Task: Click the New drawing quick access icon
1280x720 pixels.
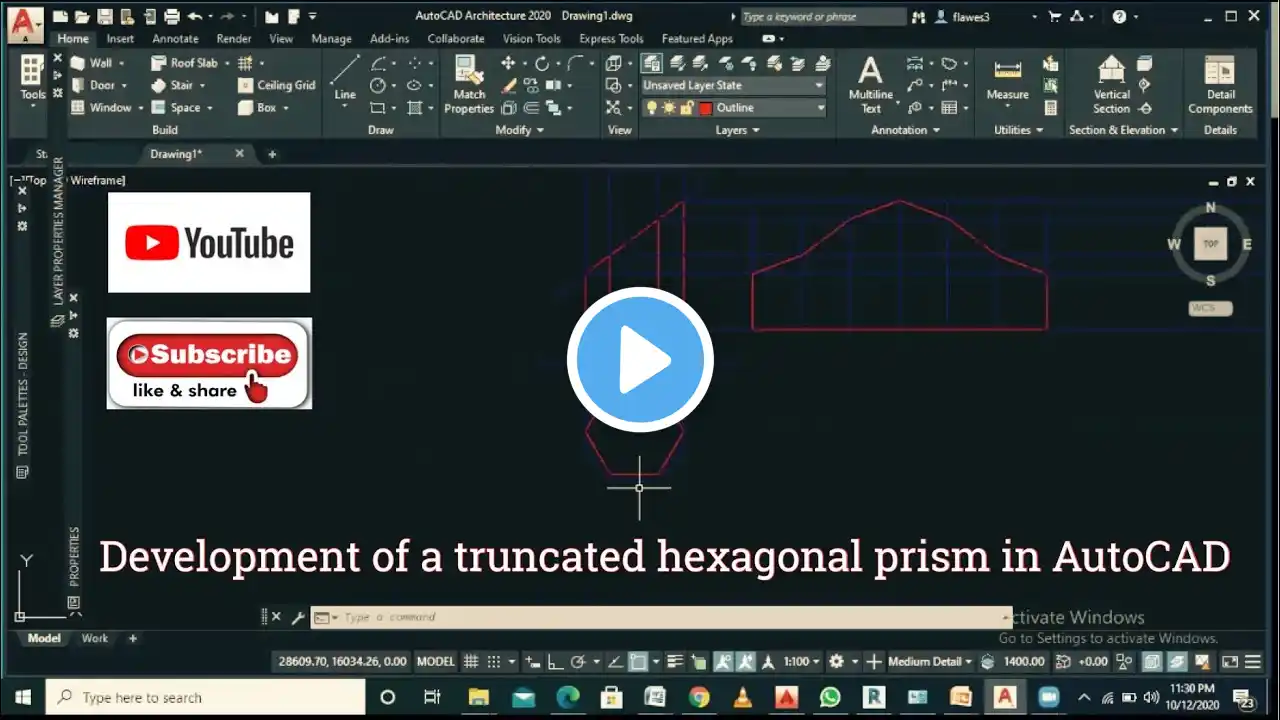Action: click(61, 16)
